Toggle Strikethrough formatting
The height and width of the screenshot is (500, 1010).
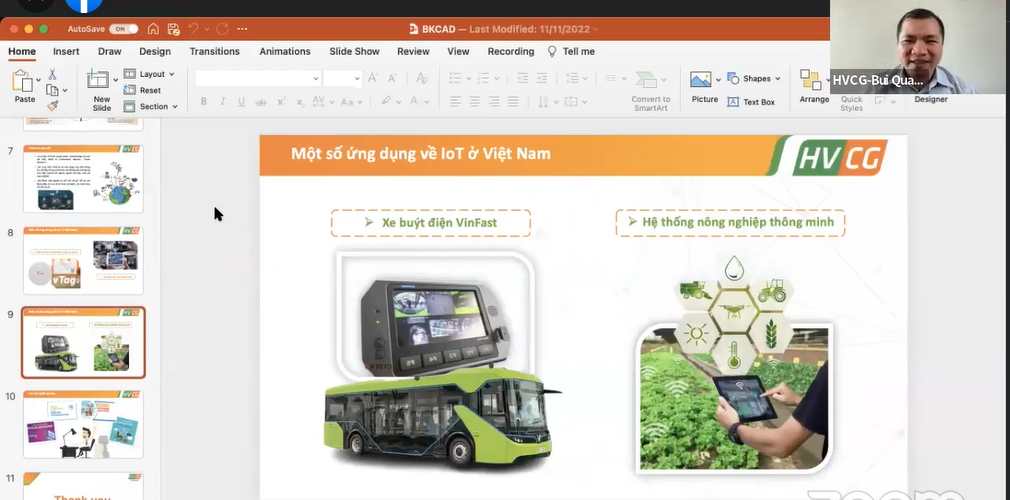coord(261,102)
